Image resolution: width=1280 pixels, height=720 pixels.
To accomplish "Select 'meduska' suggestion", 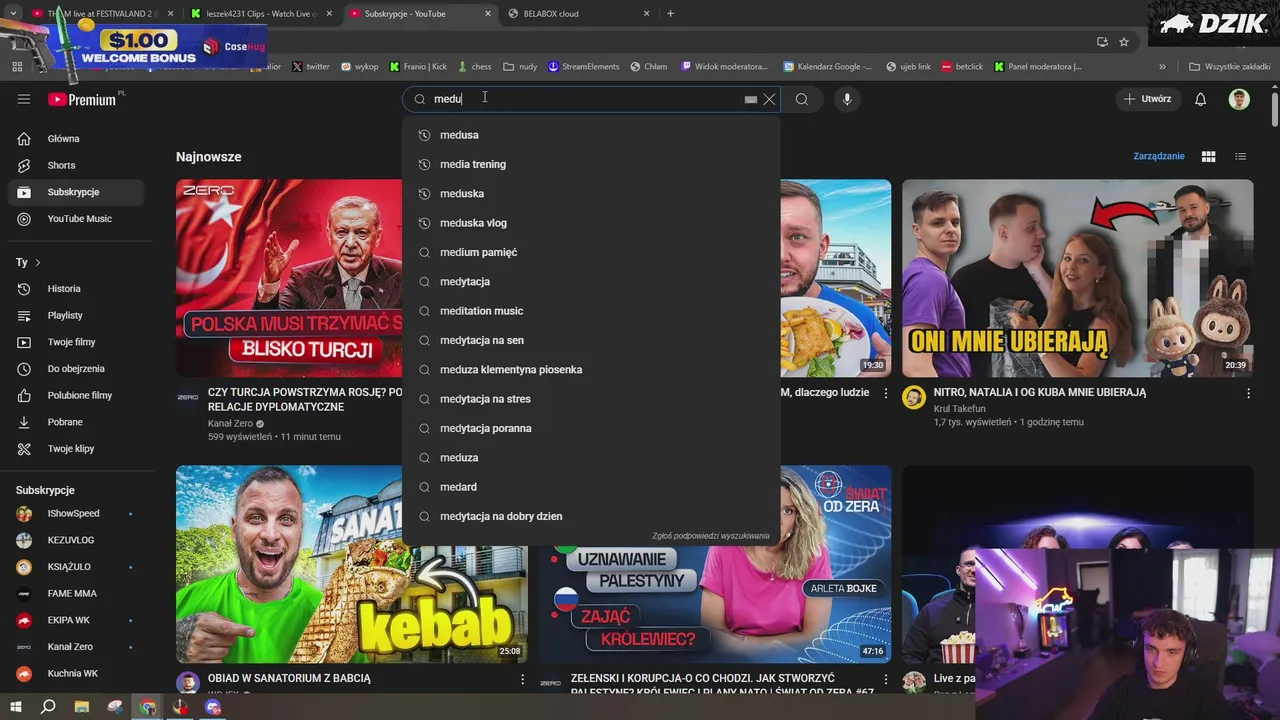I will pyautogui.click(x=591, y=194).
